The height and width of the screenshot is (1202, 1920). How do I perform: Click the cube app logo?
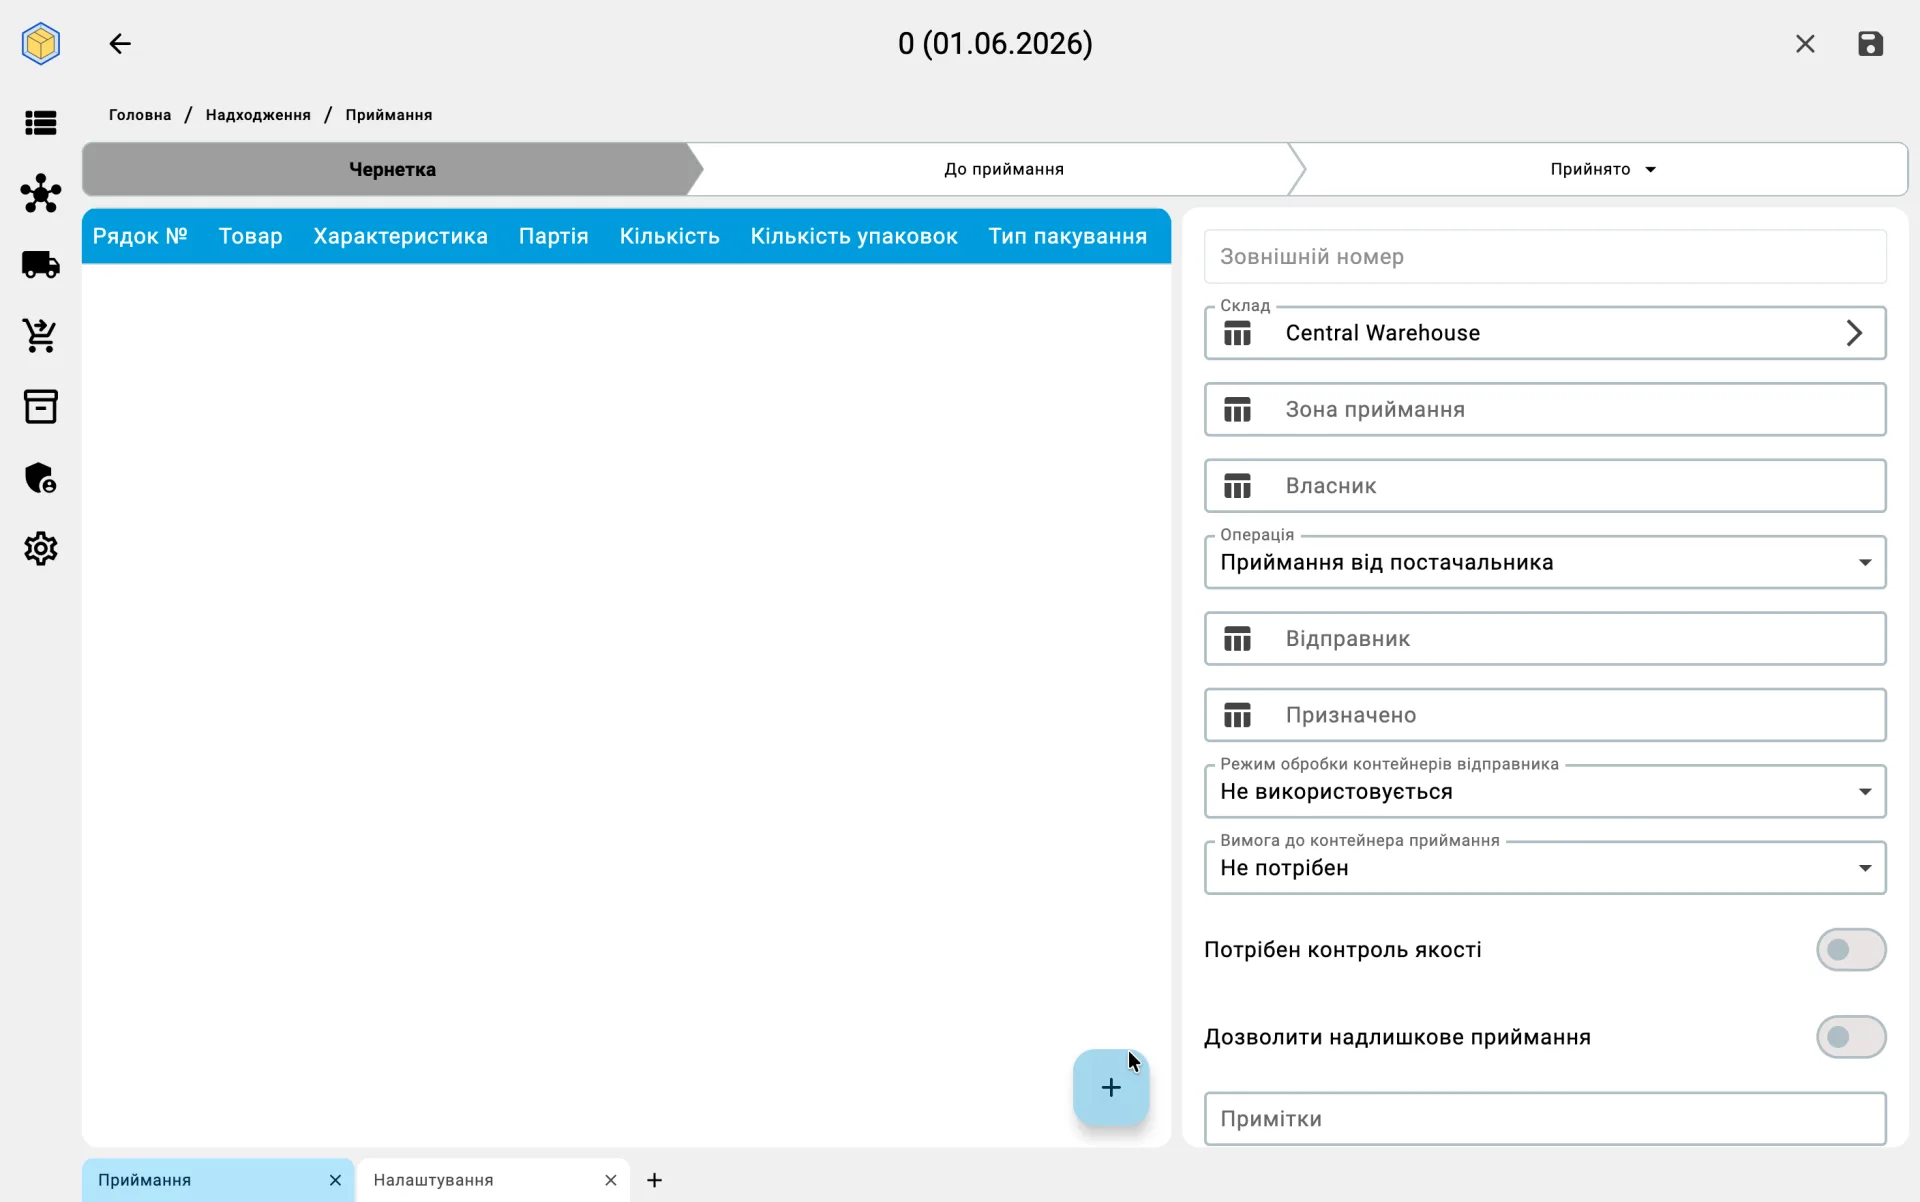pos(41,44)
